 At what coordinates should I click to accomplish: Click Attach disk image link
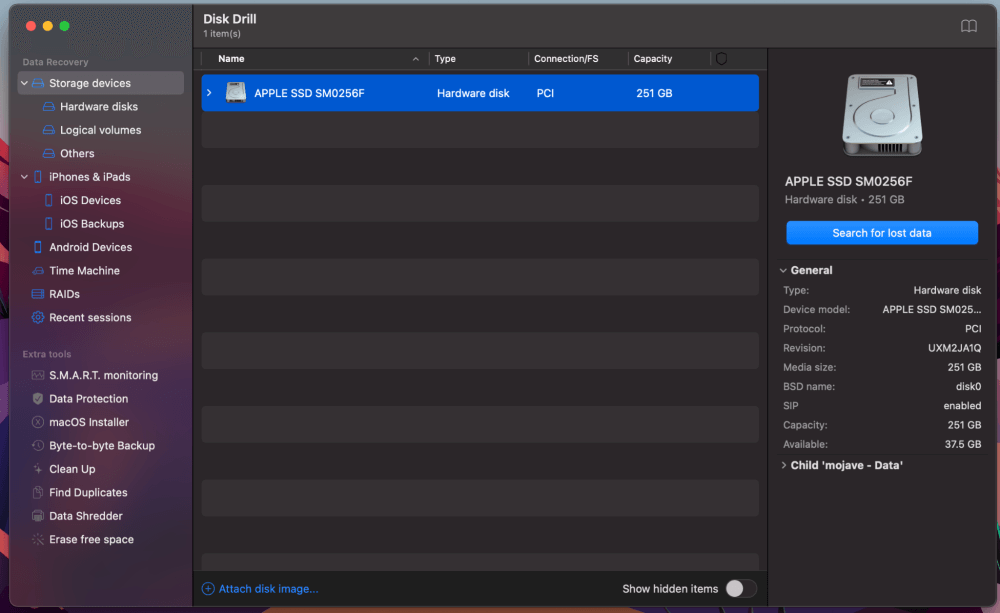coord(266,589)
